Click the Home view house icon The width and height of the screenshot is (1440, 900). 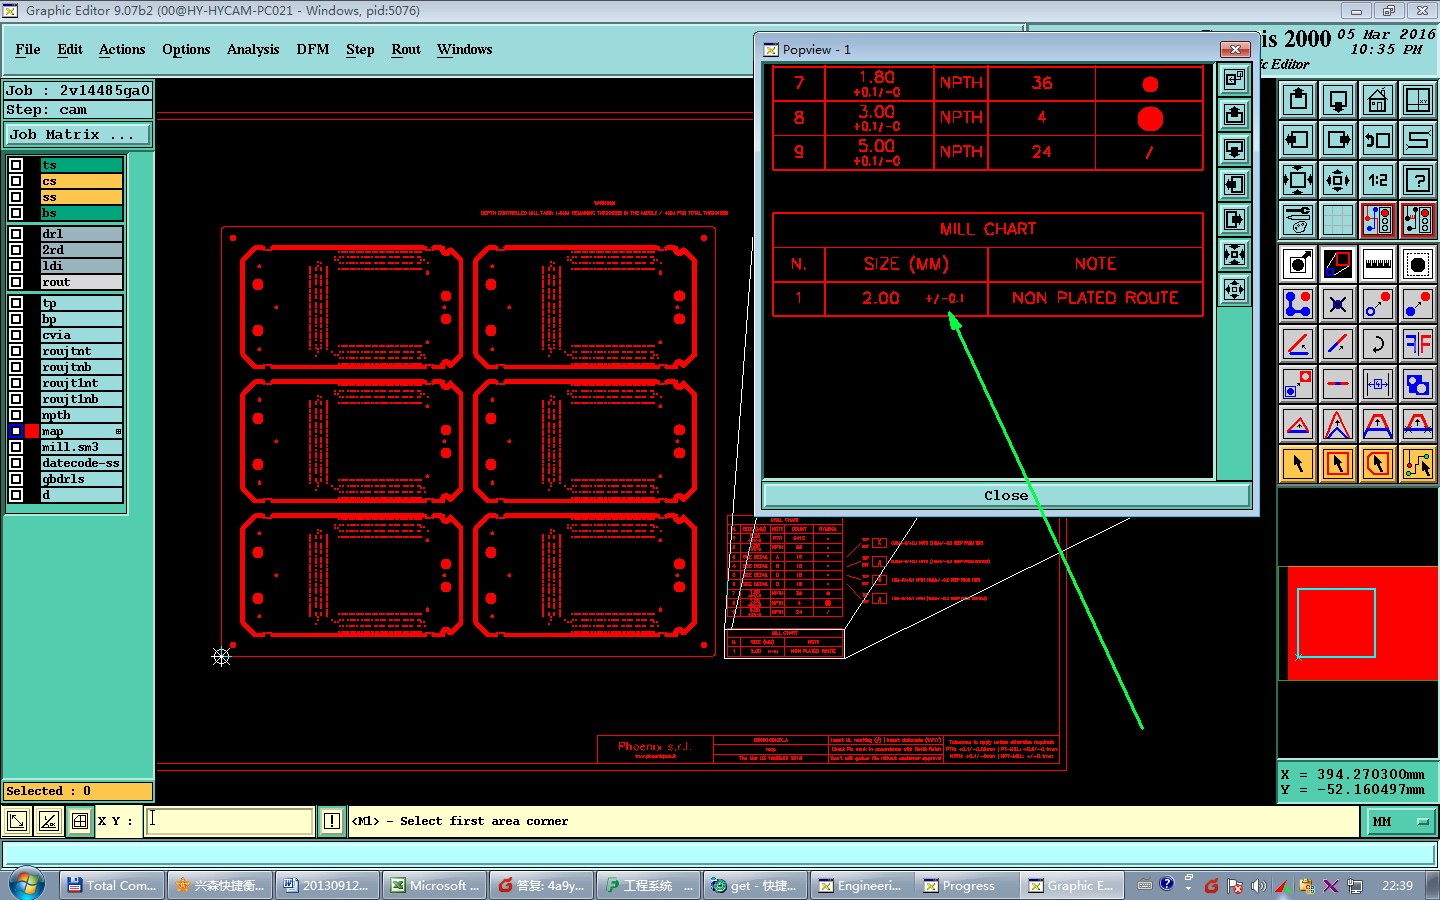pos(1378,100)
